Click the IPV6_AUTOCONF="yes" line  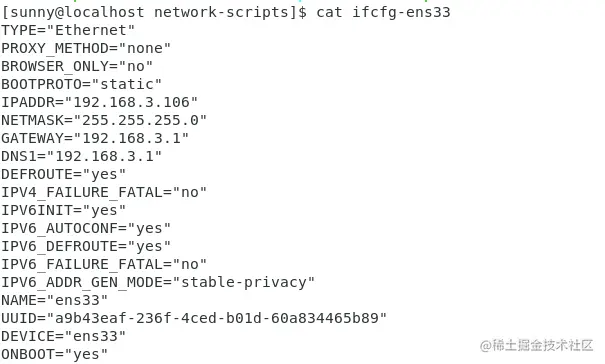[86, 229]
